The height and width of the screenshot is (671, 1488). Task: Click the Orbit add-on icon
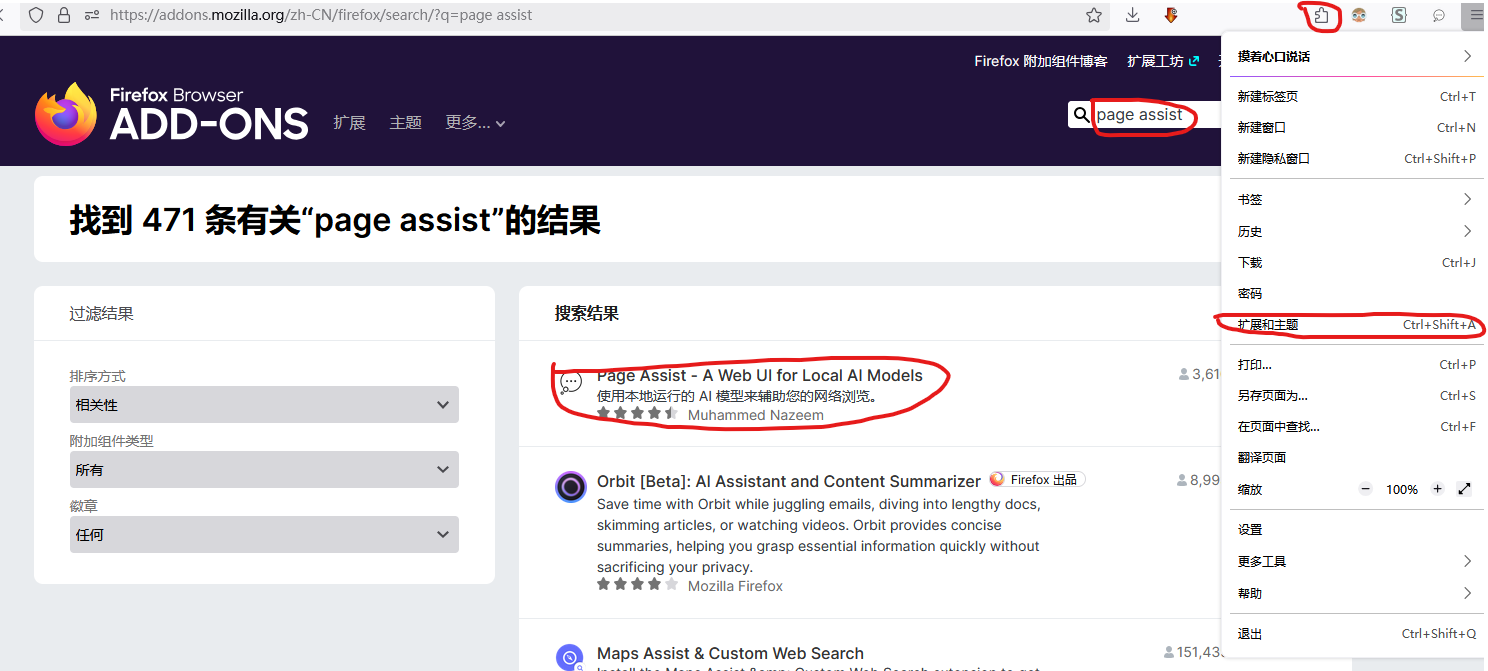571,487
